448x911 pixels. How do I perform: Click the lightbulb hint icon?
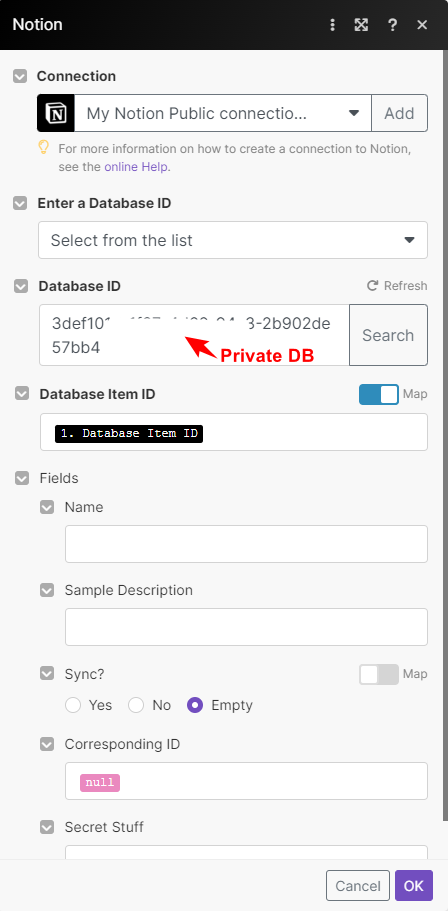coord(44,148)
